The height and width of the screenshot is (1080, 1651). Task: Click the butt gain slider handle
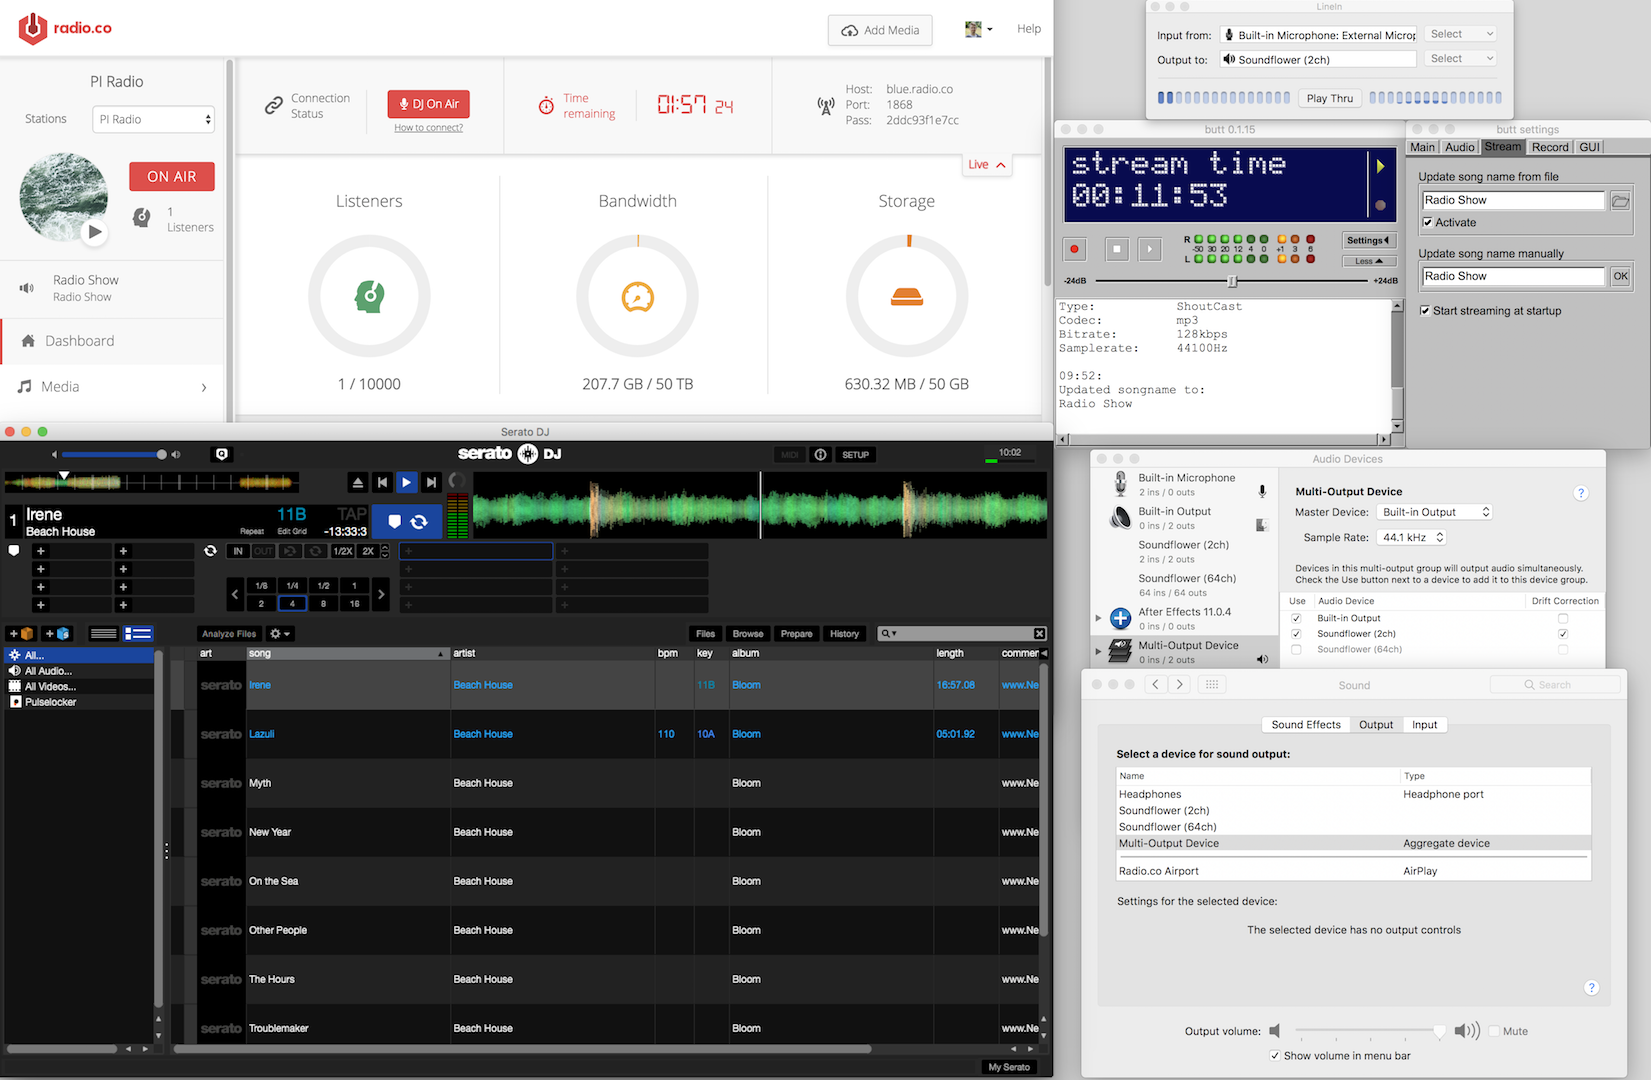tap(1232, 281)
